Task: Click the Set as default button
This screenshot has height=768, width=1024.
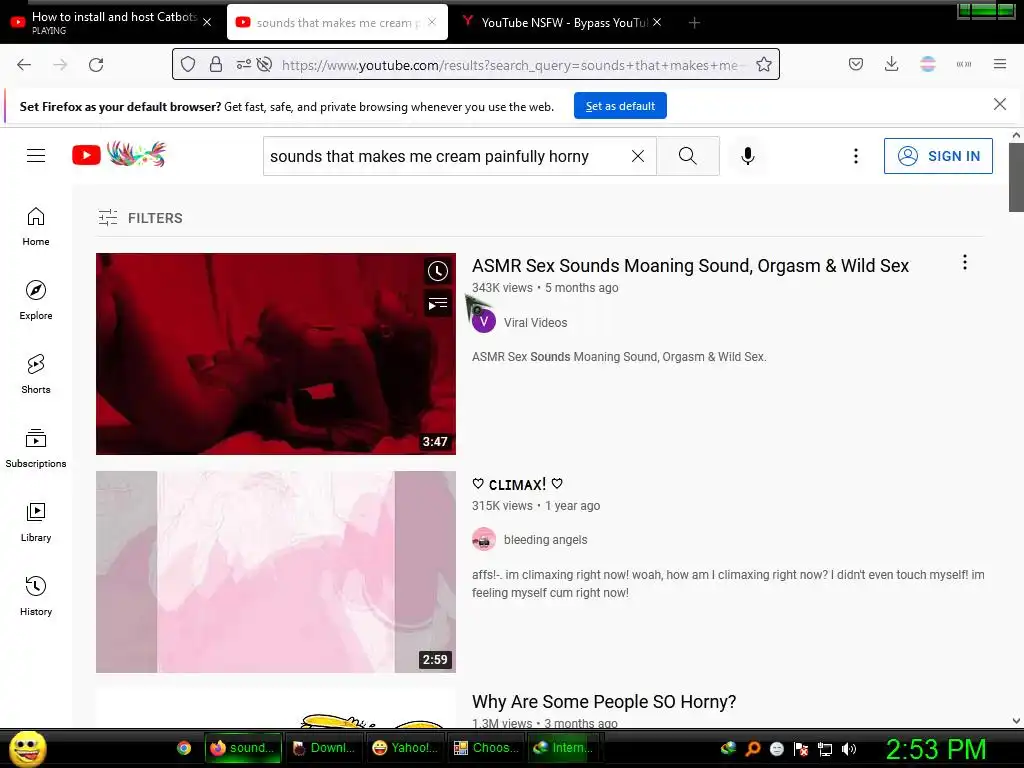Action: [620, 106]
